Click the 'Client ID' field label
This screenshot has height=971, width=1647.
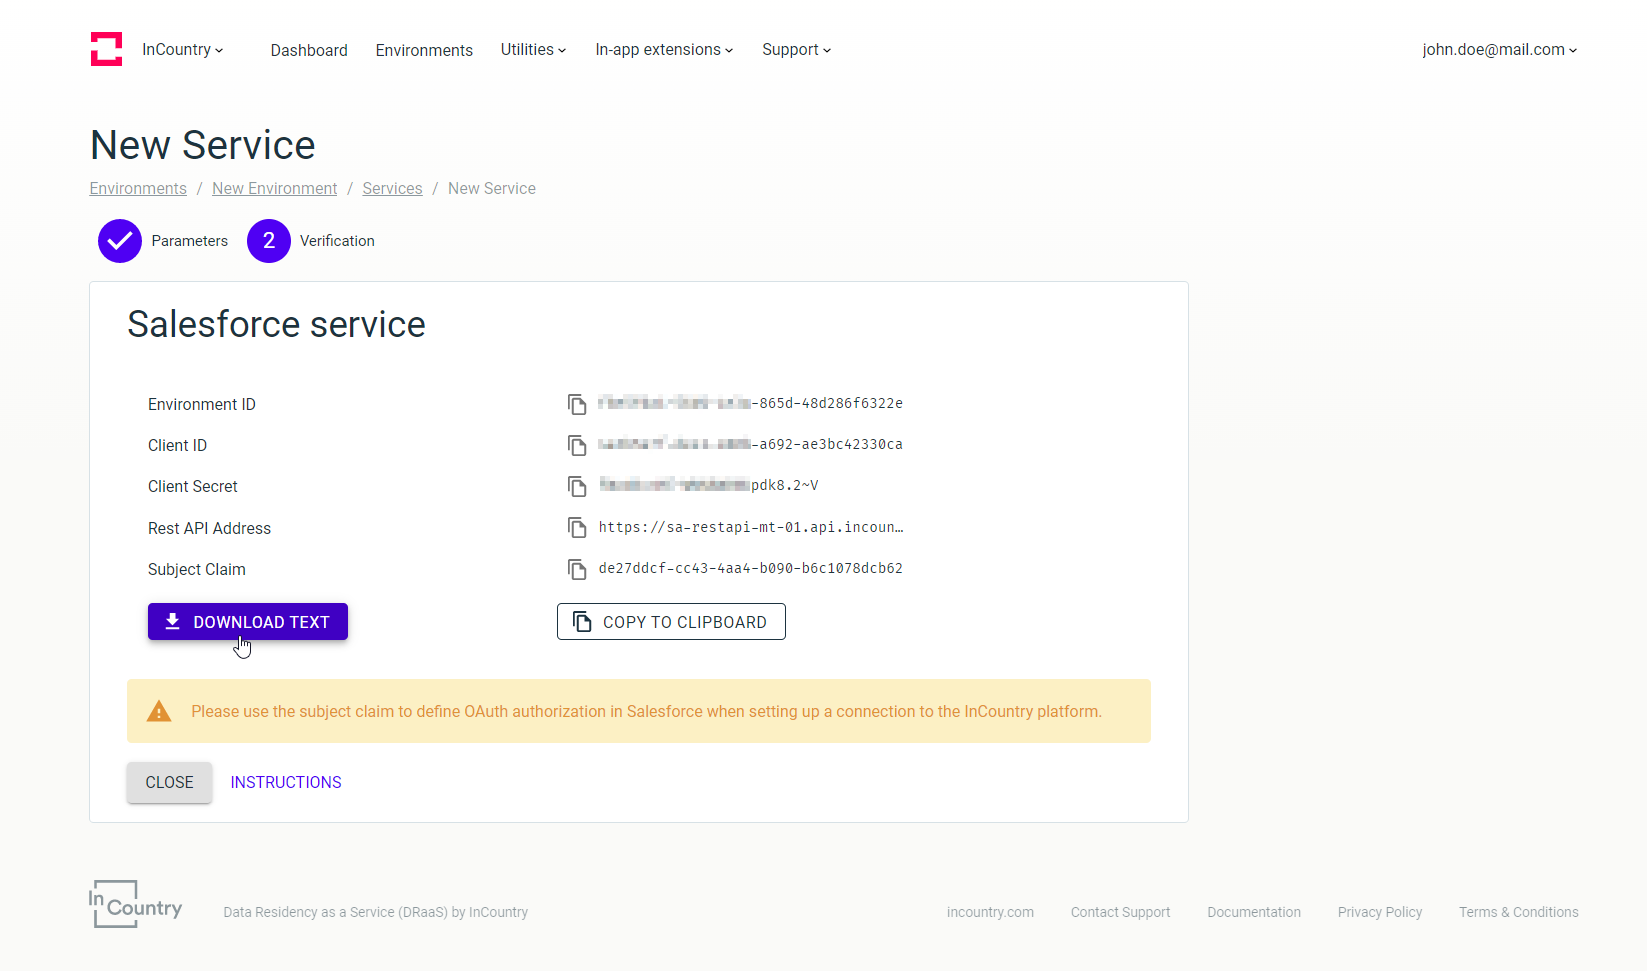pyautogui.click(x=177, y=445)
